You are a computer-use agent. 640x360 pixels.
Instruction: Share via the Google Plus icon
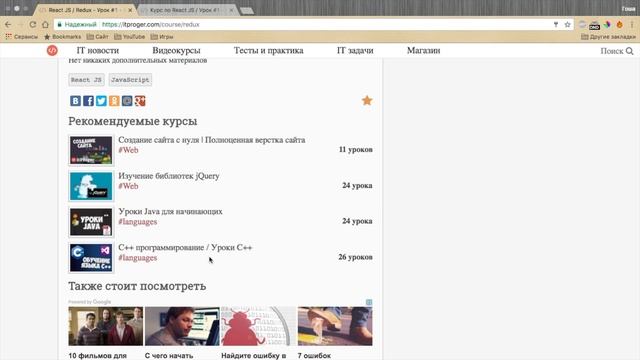pos(140,101)
